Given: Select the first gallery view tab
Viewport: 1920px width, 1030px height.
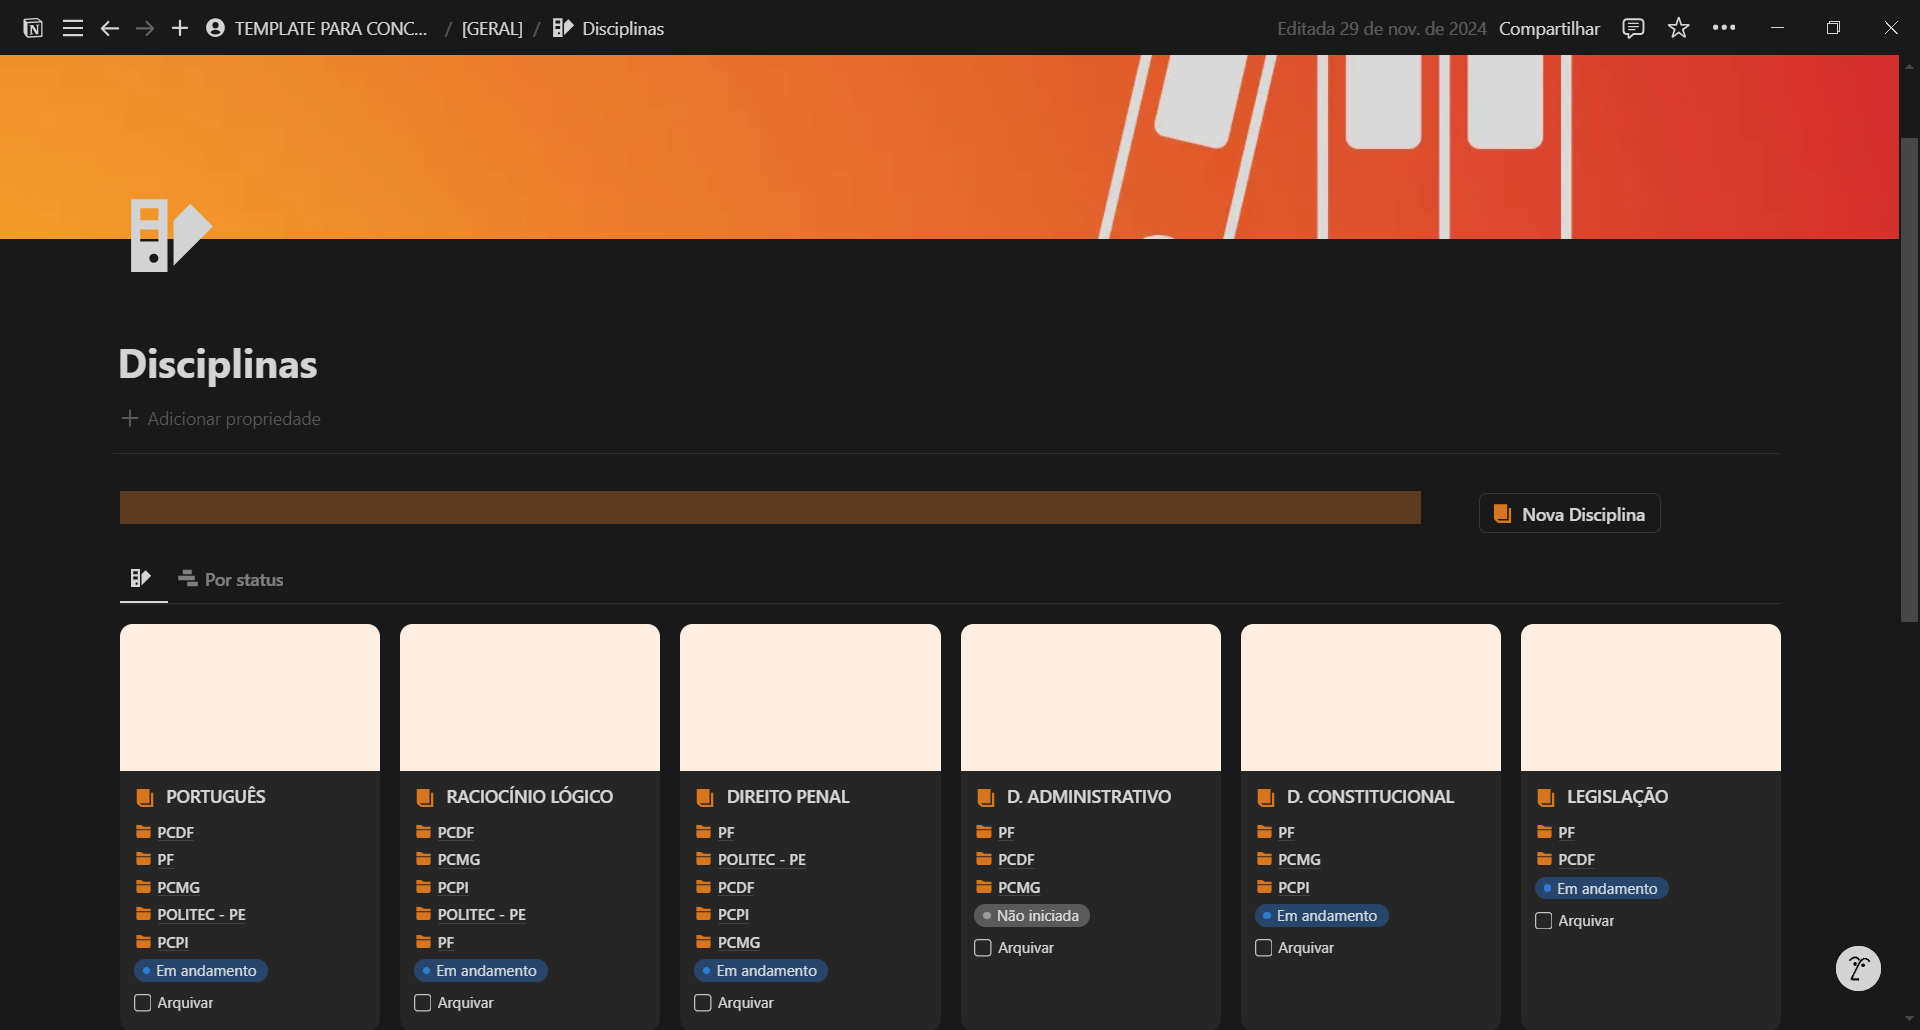Looking at the screenshot, I should tap(141, 578).
